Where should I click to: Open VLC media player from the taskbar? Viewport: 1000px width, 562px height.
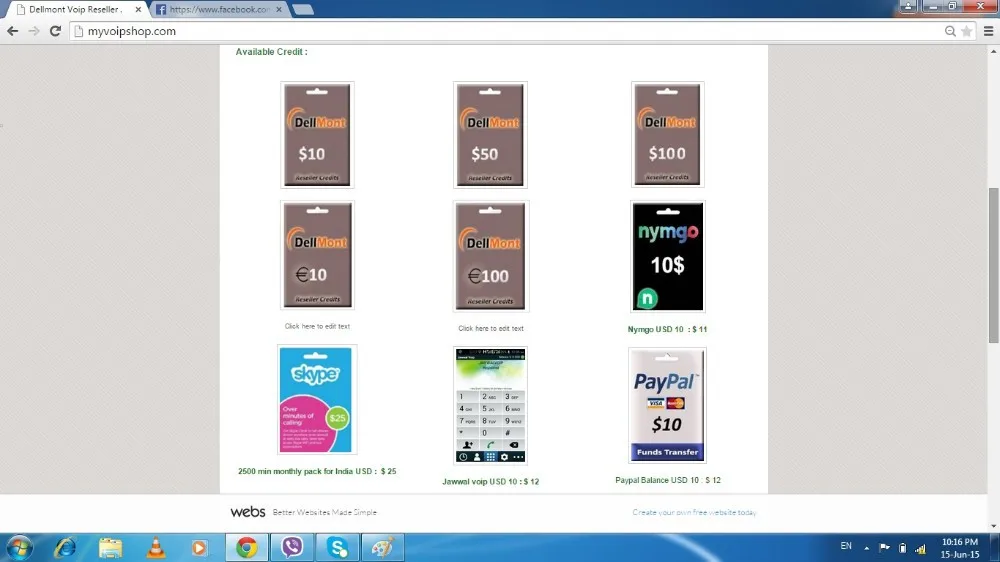pyautogui.click(x=156, y=547)
